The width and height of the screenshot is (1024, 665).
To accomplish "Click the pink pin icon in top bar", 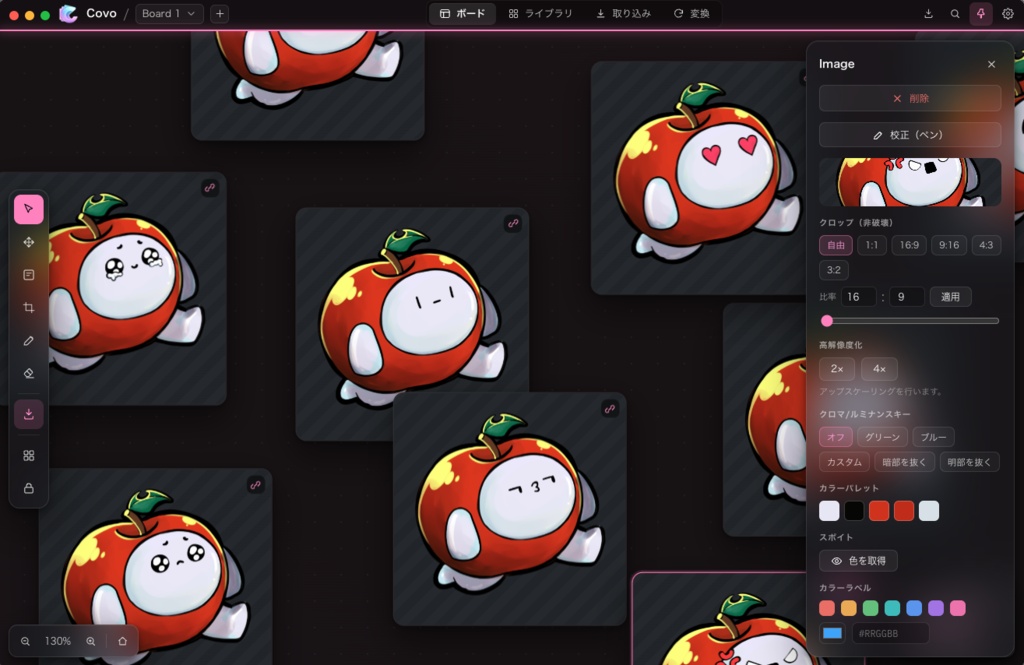I will click(x=981, y=14).
